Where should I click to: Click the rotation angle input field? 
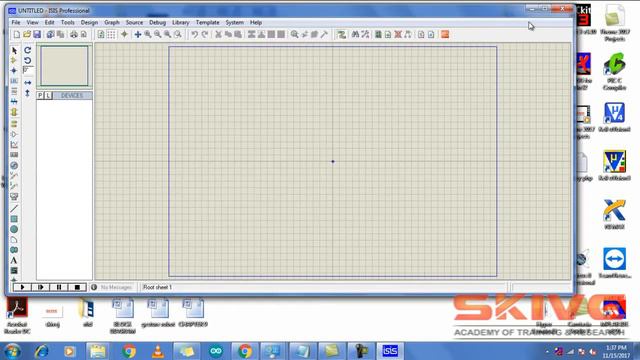tap(28, 71)
